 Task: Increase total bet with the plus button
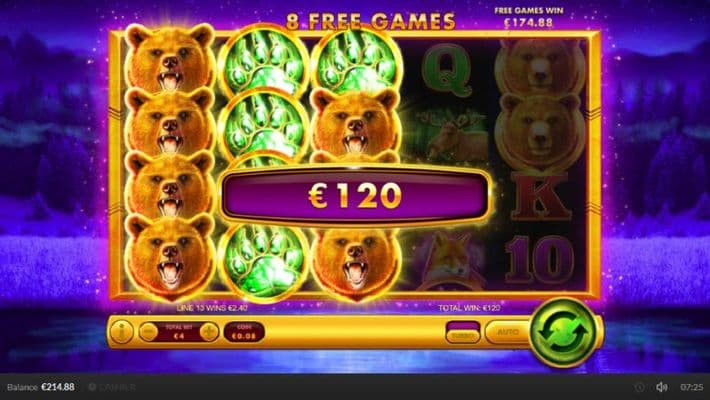coord(209,332)
